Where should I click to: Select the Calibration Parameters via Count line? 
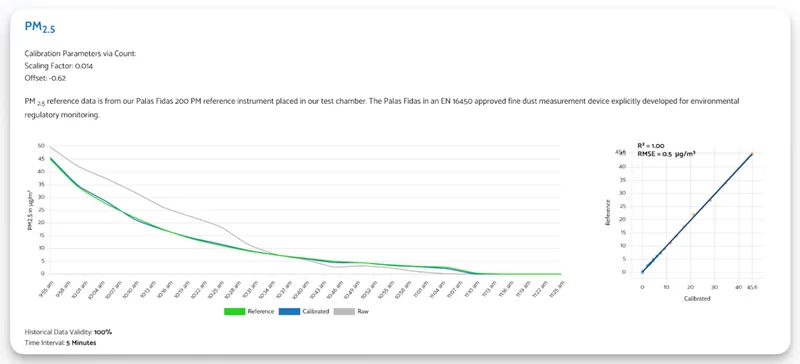[80, 53]
